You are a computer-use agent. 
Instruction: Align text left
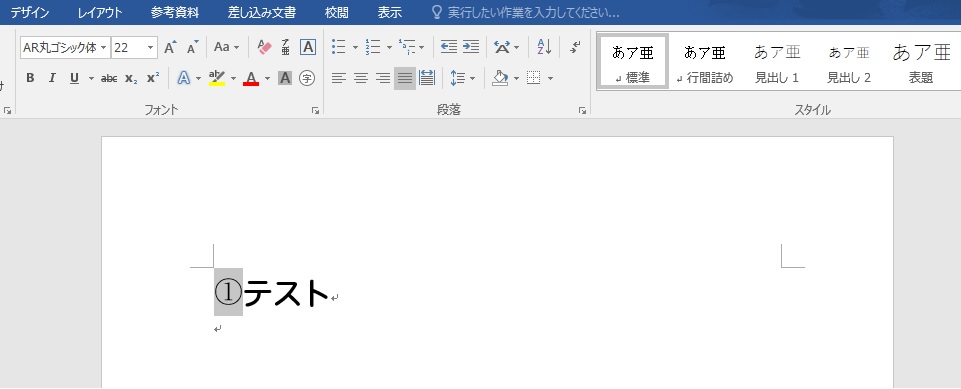[x=339, y=78]
